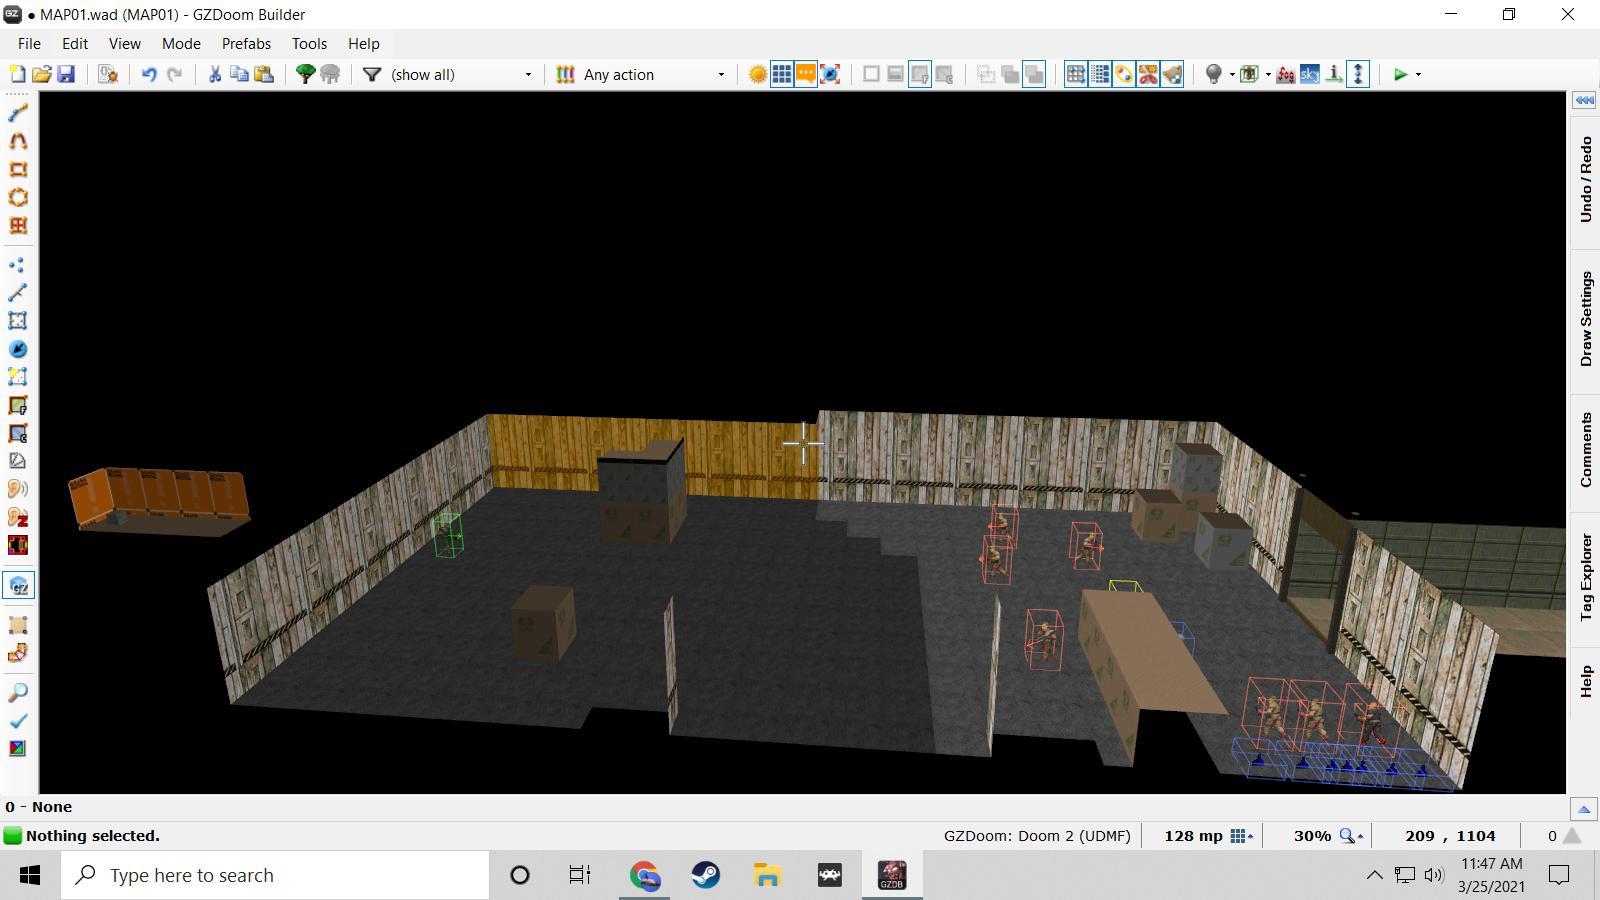The height and width of the screenshot is (900, 1600).
Task: Expand the dynamic lights lightbulb dropdown arrow
Action: [1232, 74]
